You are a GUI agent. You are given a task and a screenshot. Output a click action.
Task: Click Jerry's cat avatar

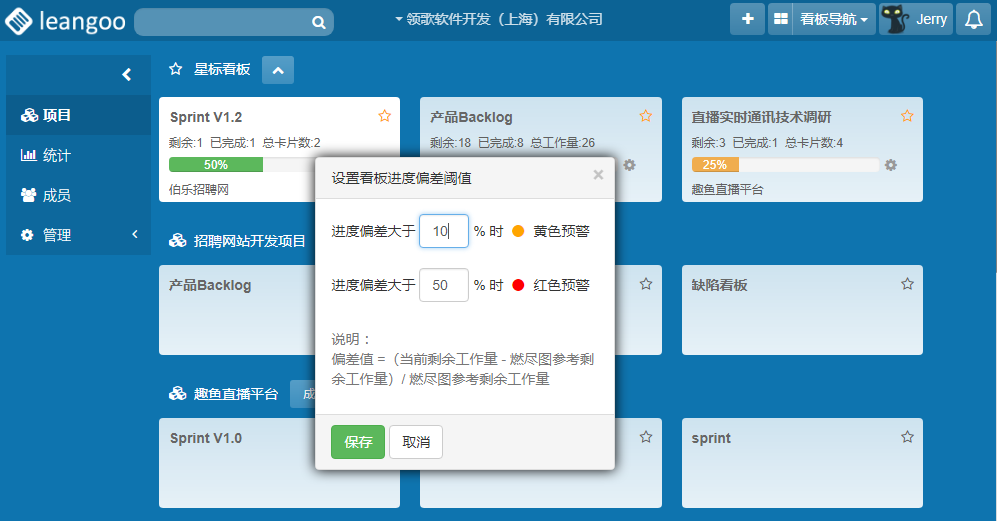point(895,19)
